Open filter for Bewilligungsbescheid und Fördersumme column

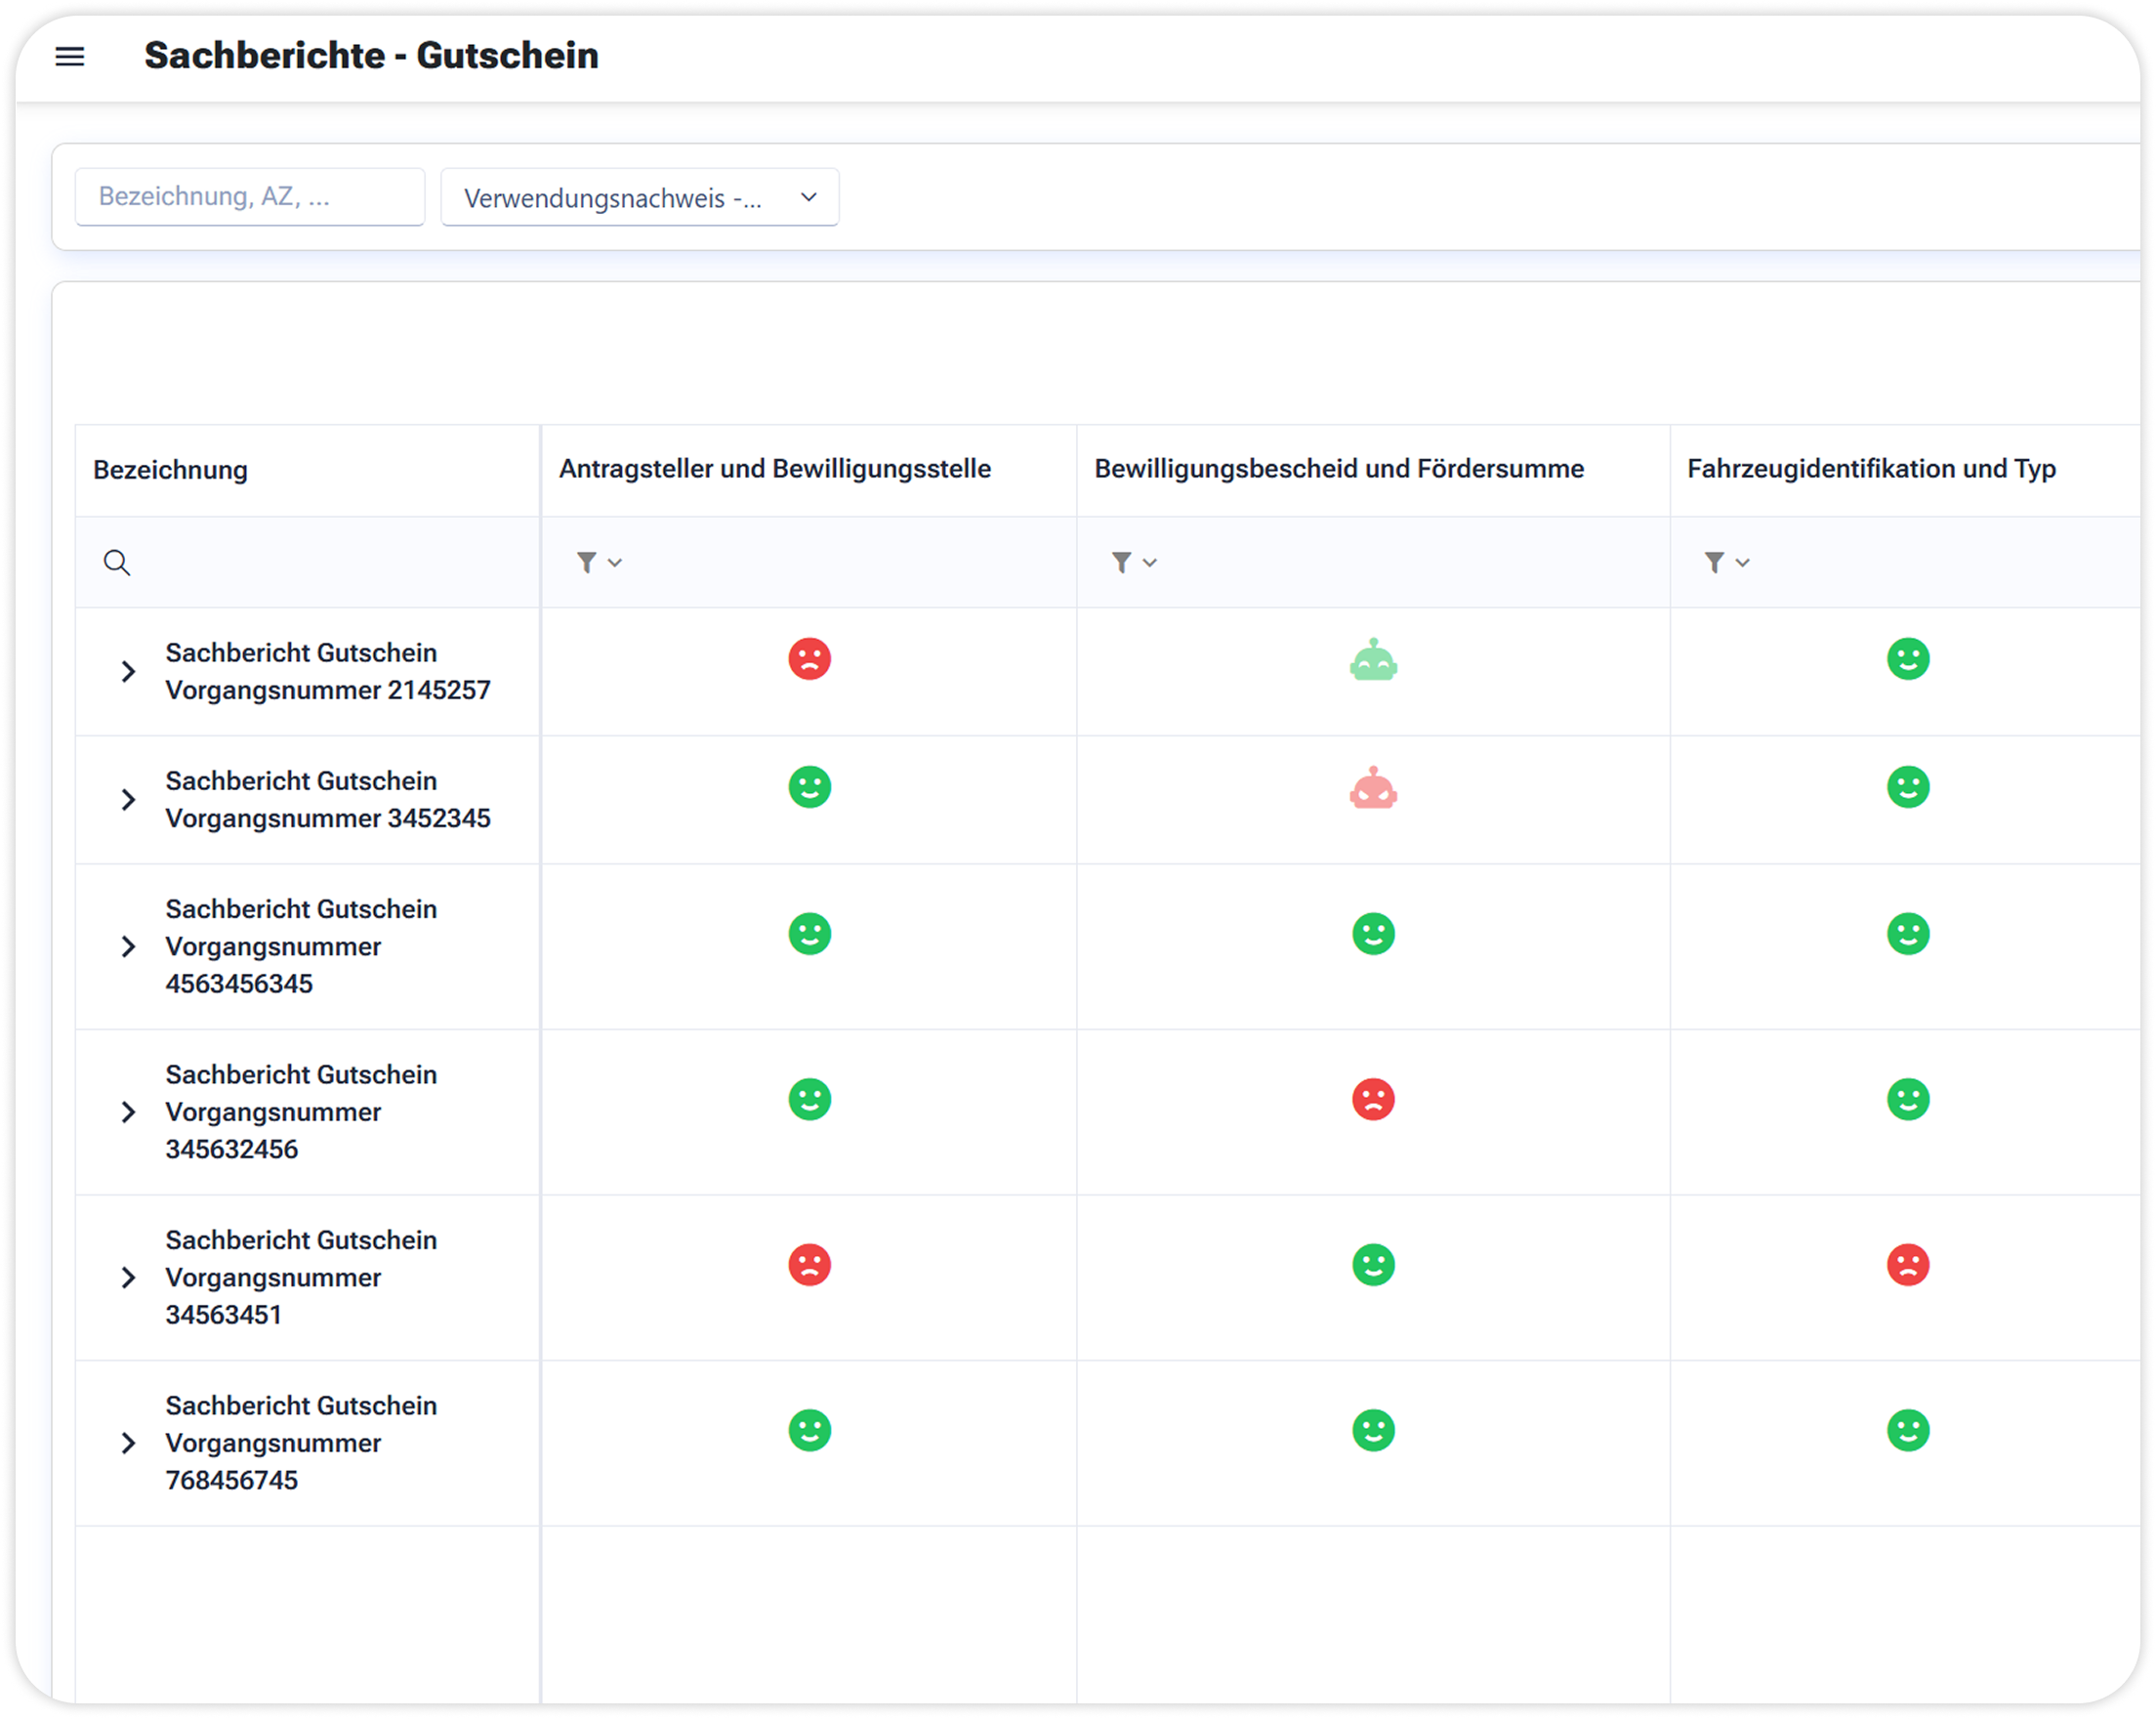(x=1134, y=562)
